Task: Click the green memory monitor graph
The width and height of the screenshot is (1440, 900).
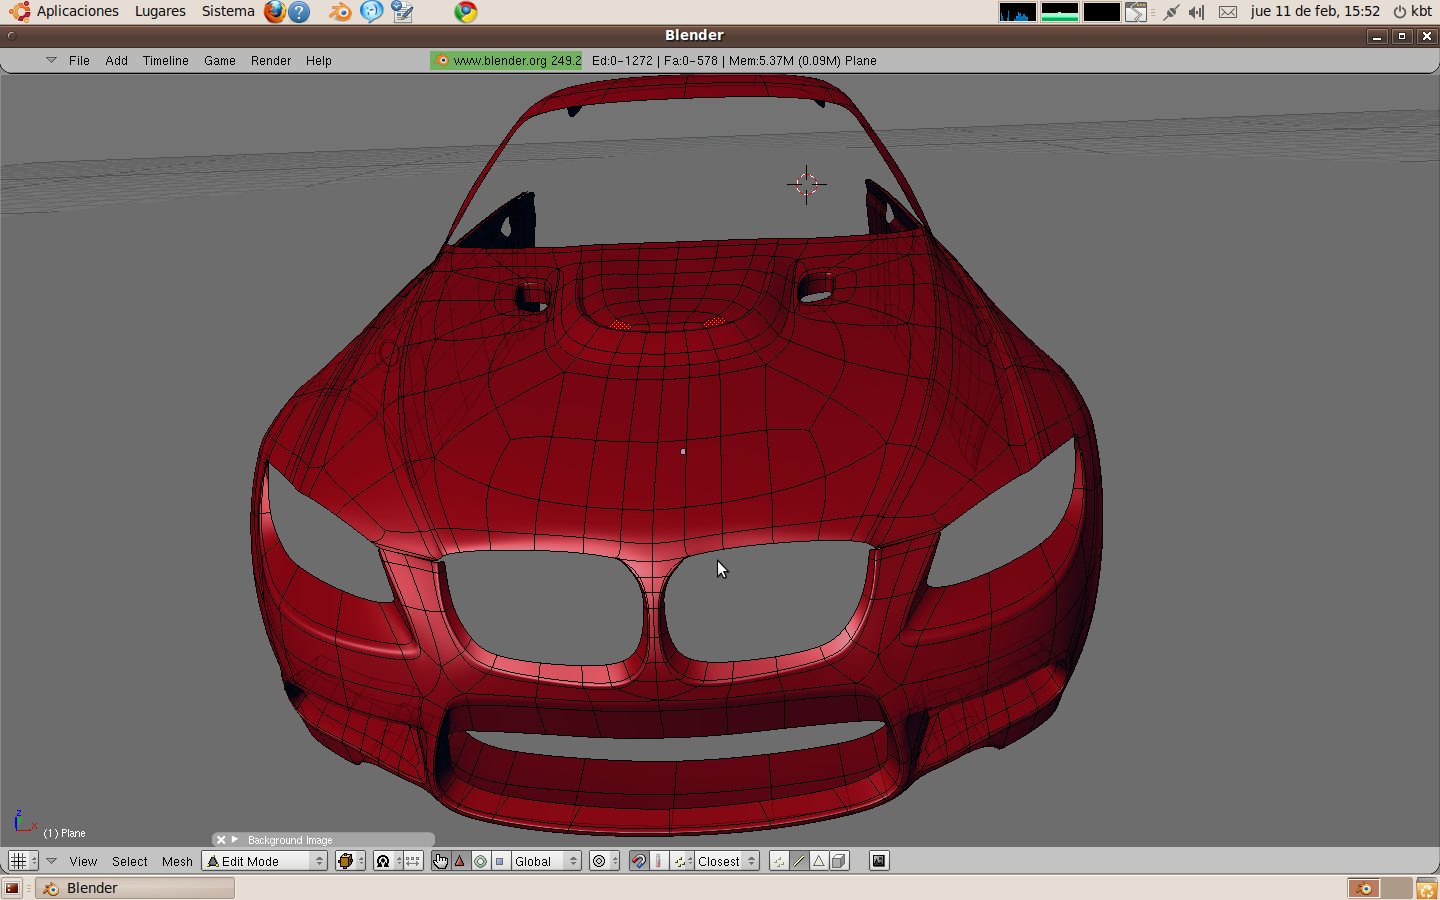Action: pyautogui.click(x=1060, y=12)
